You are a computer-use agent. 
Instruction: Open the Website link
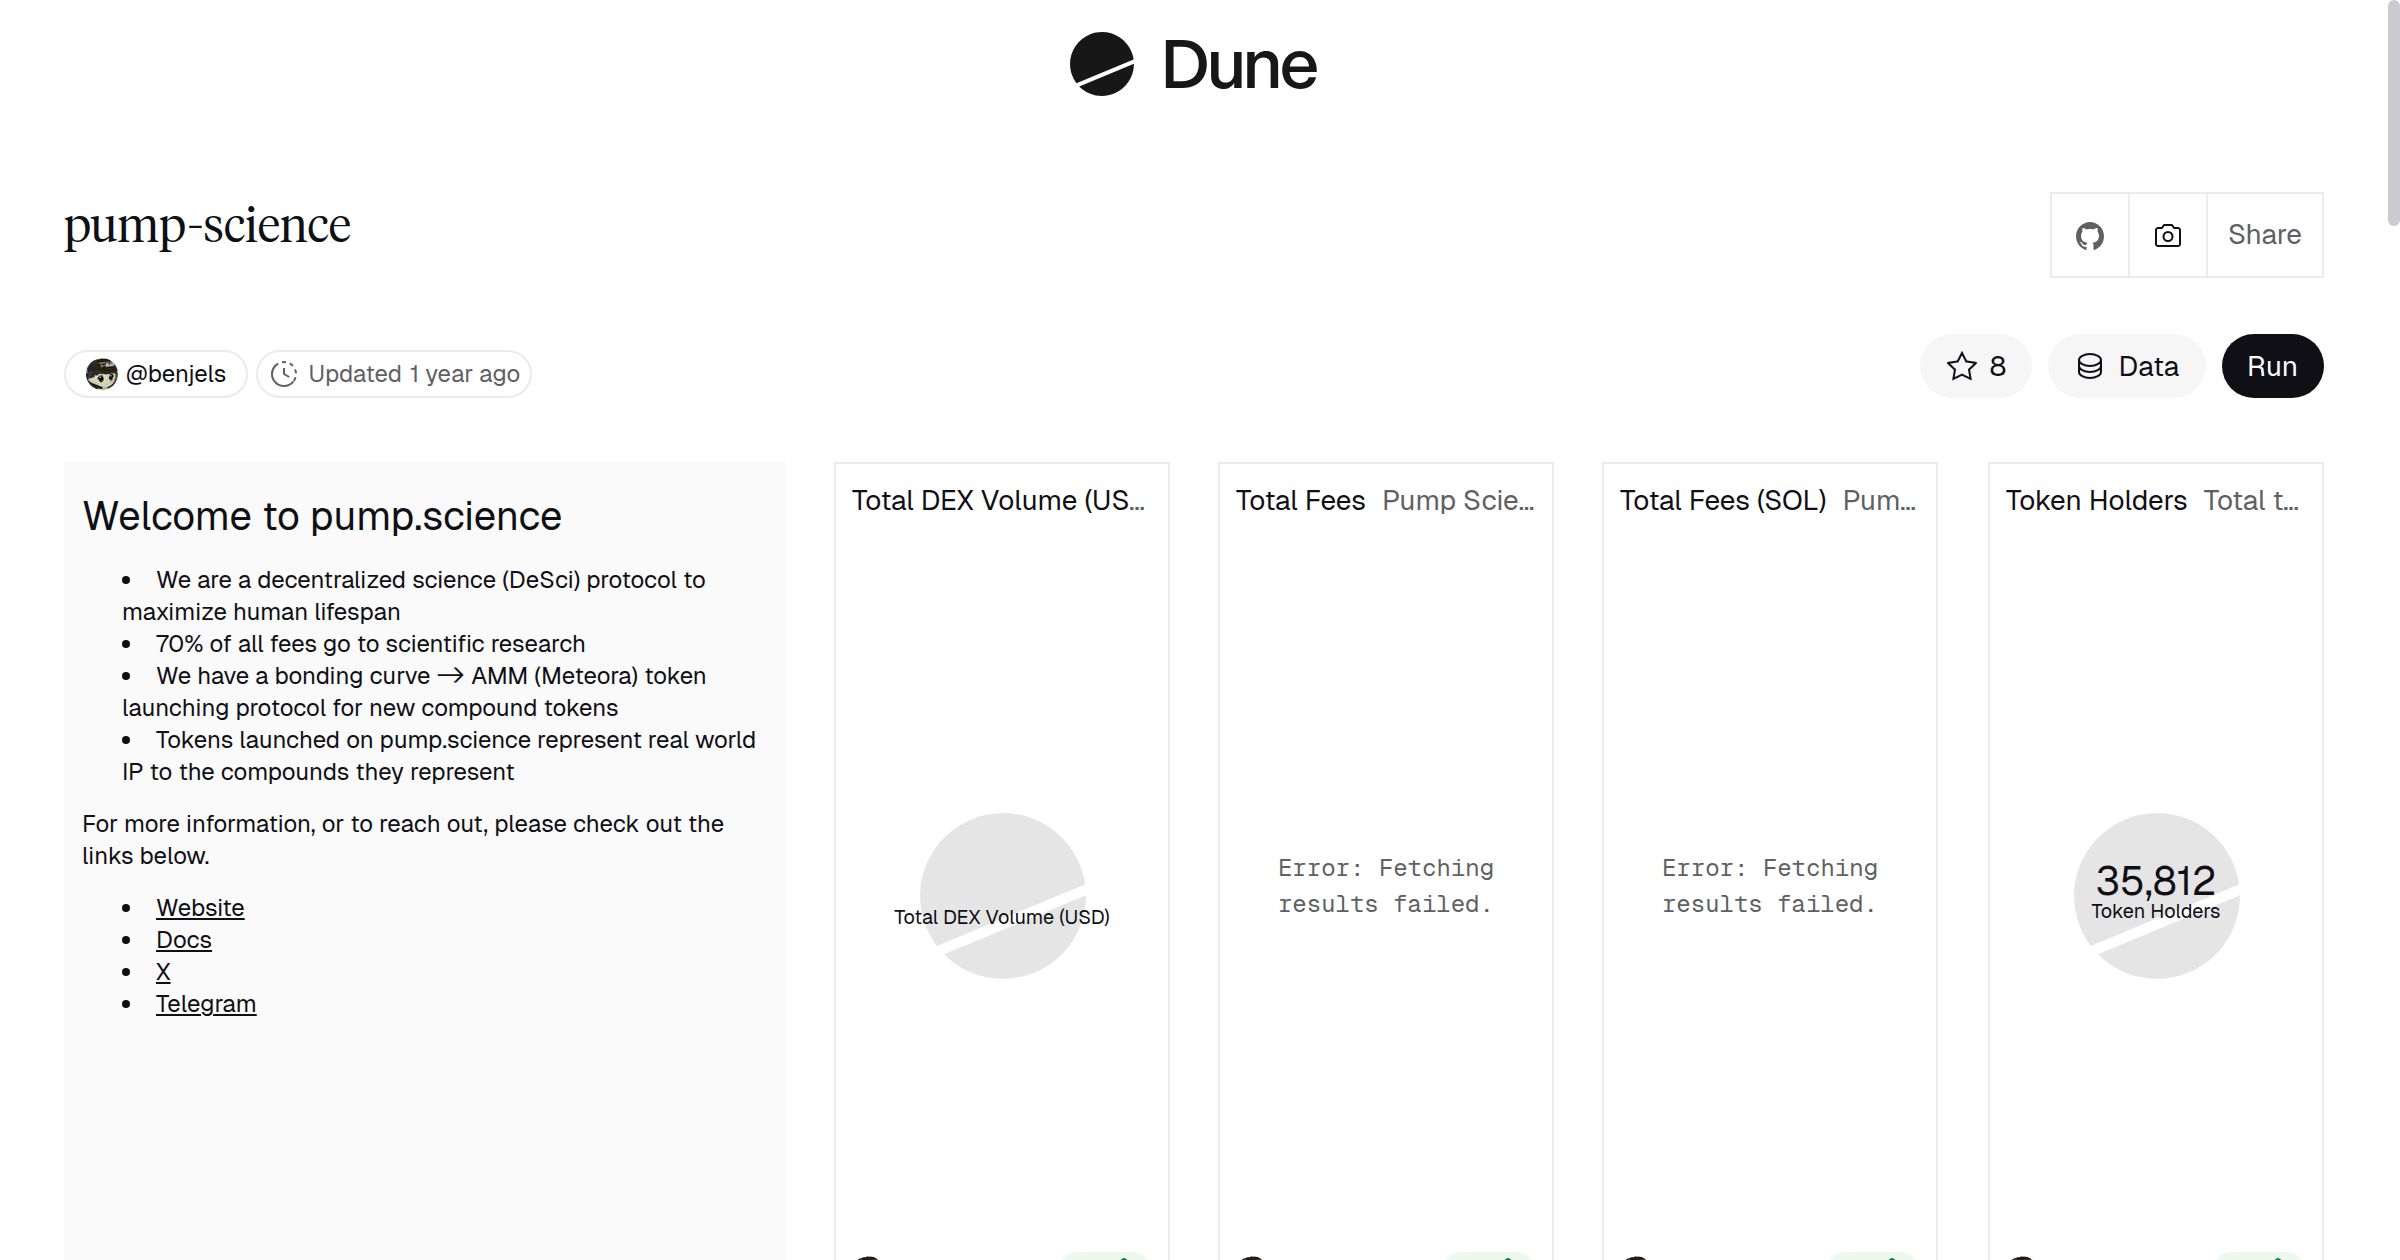tap(200, 908)
